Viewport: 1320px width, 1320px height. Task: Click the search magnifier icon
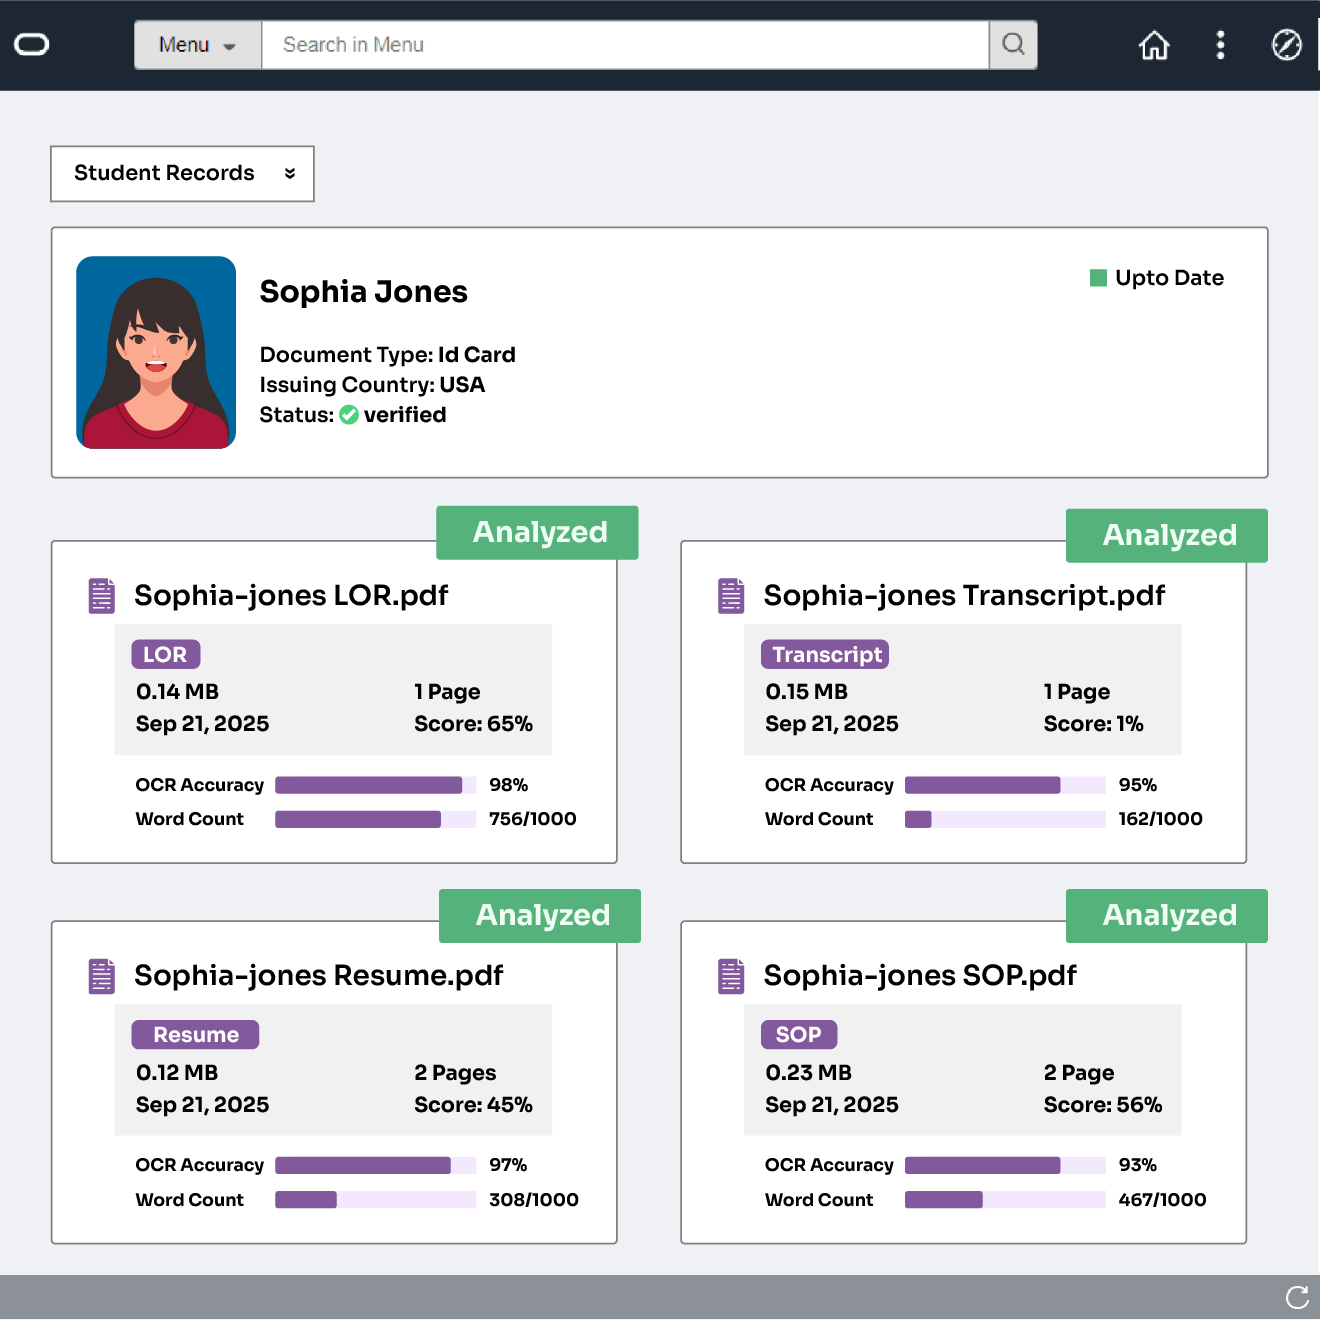[x=1013, y=45]
